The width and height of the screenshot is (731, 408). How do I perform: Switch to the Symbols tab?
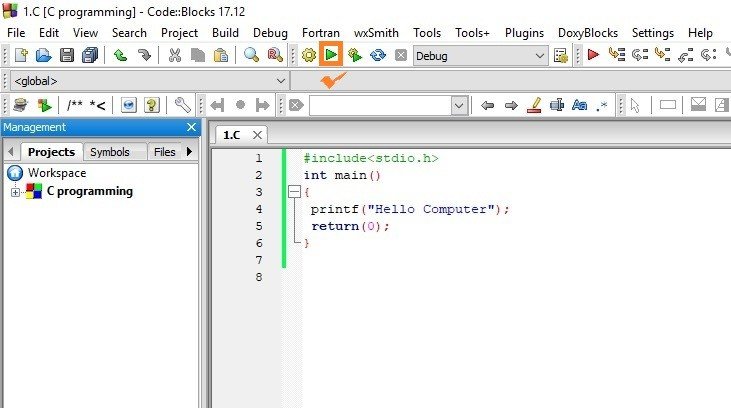coord(110,152)
